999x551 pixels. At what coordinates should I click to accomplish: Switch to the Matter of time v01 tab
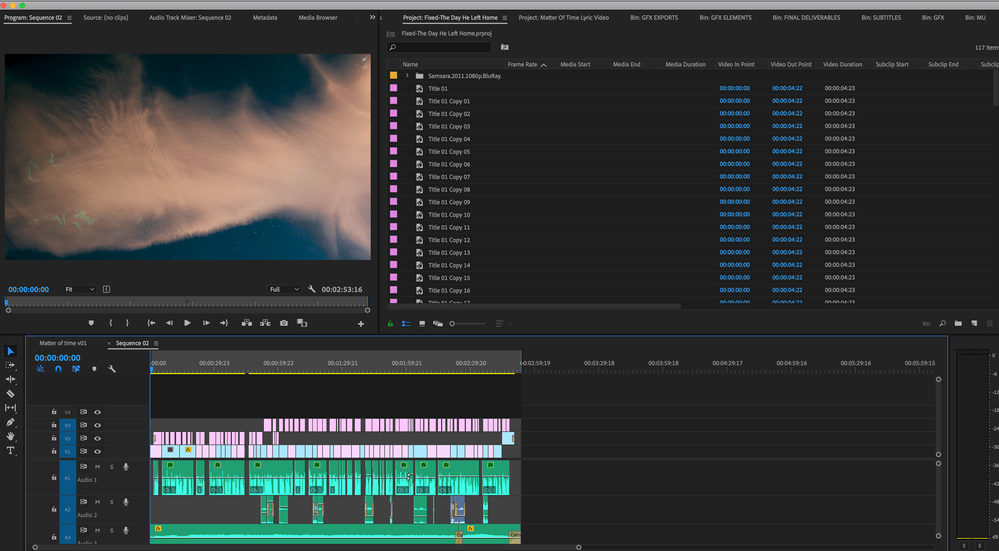pos(63,343)
